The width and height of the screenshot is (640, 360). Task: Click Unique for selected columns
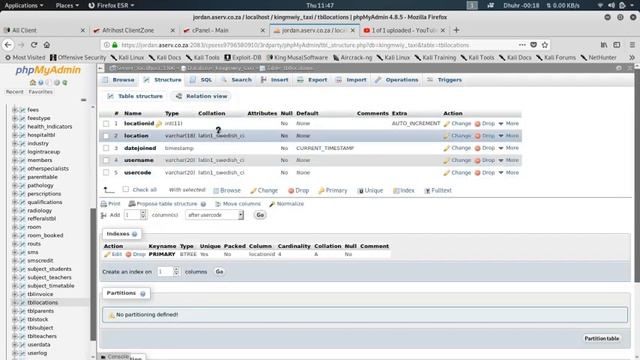click(371, 191)
